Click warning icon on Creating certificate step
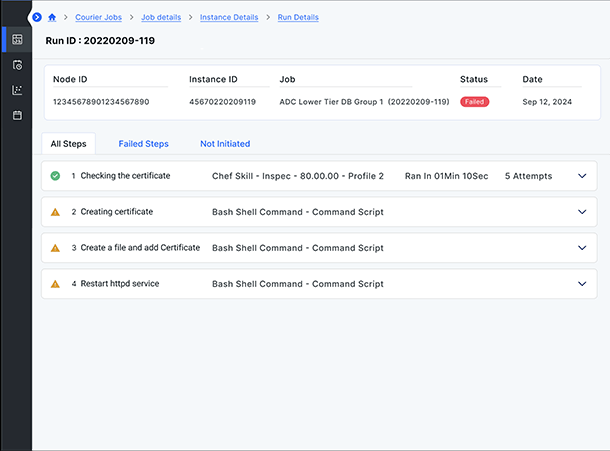The width and height of the screenshot is (610, 451). pos(56,212)
